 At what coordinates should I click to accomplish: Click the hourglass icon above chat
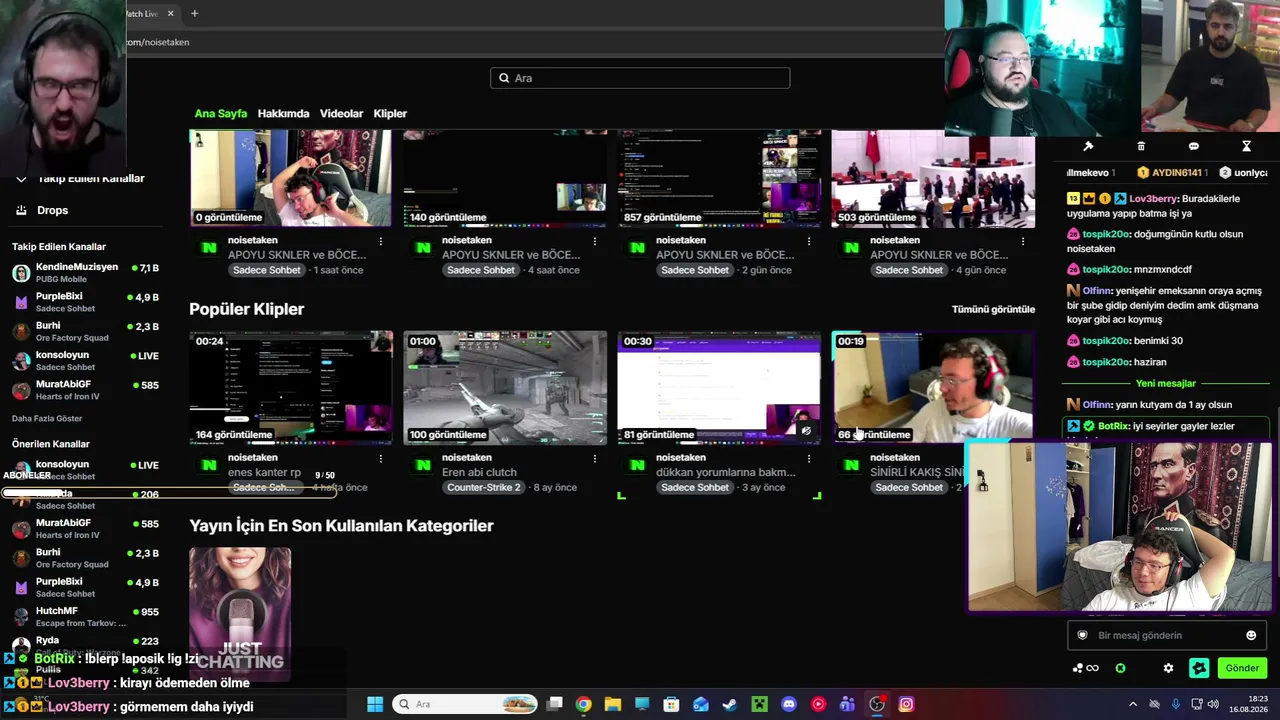tap(1246, 146)
